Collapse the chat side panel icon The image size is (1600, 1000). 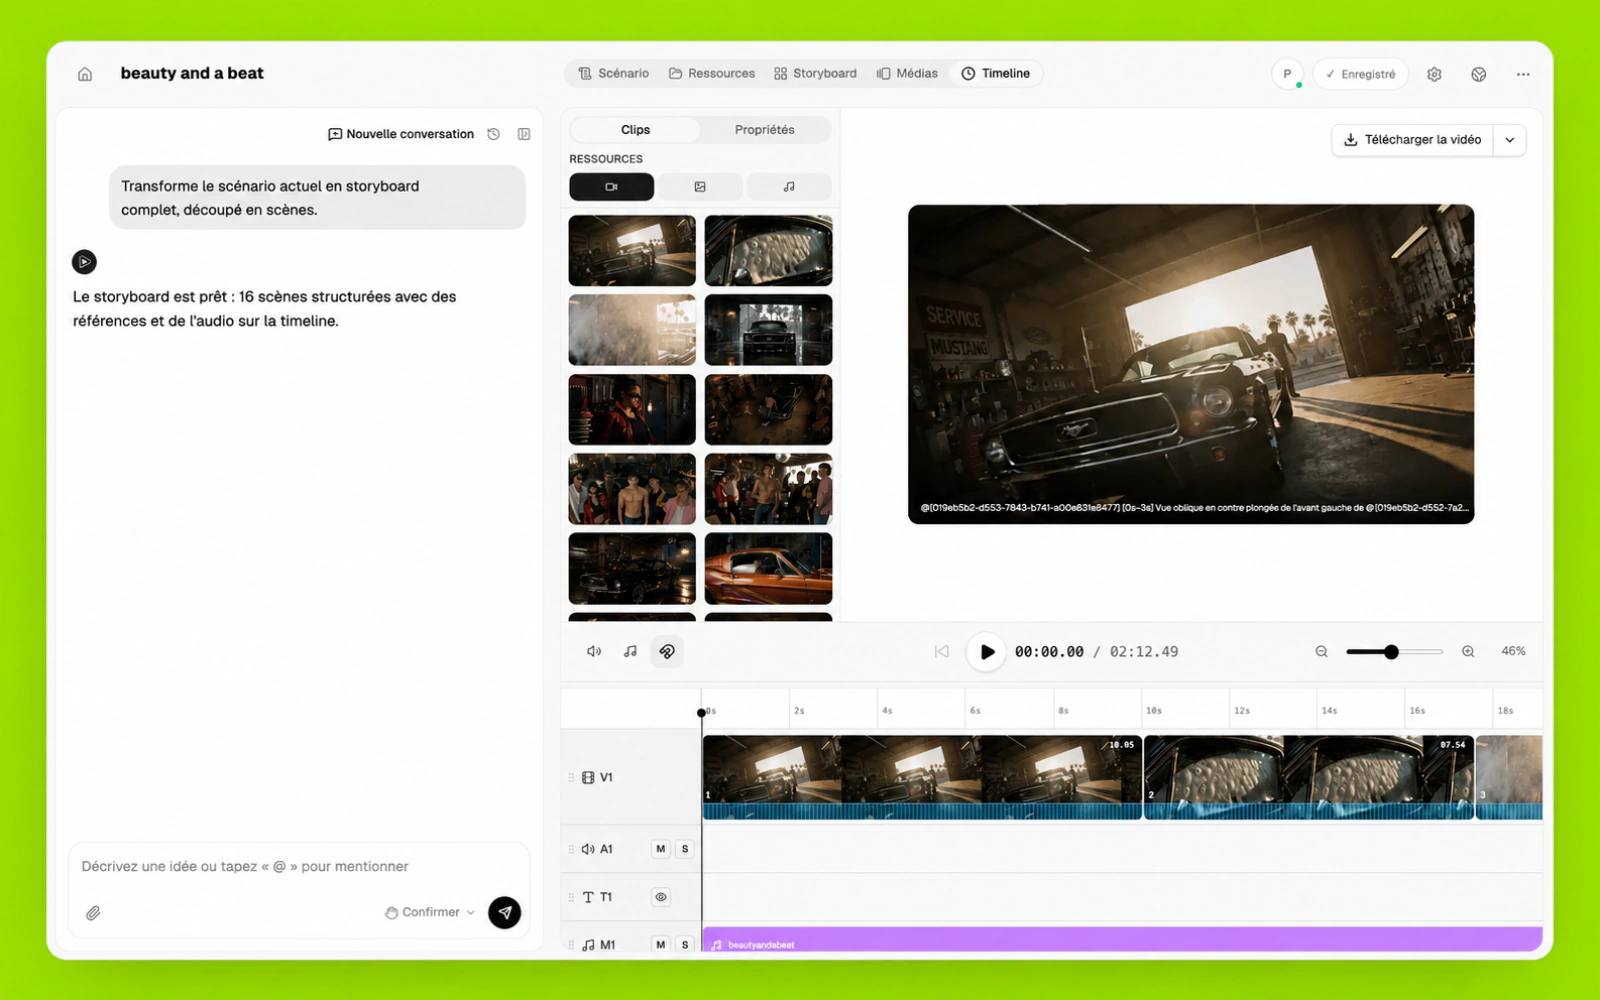(524, 134)
